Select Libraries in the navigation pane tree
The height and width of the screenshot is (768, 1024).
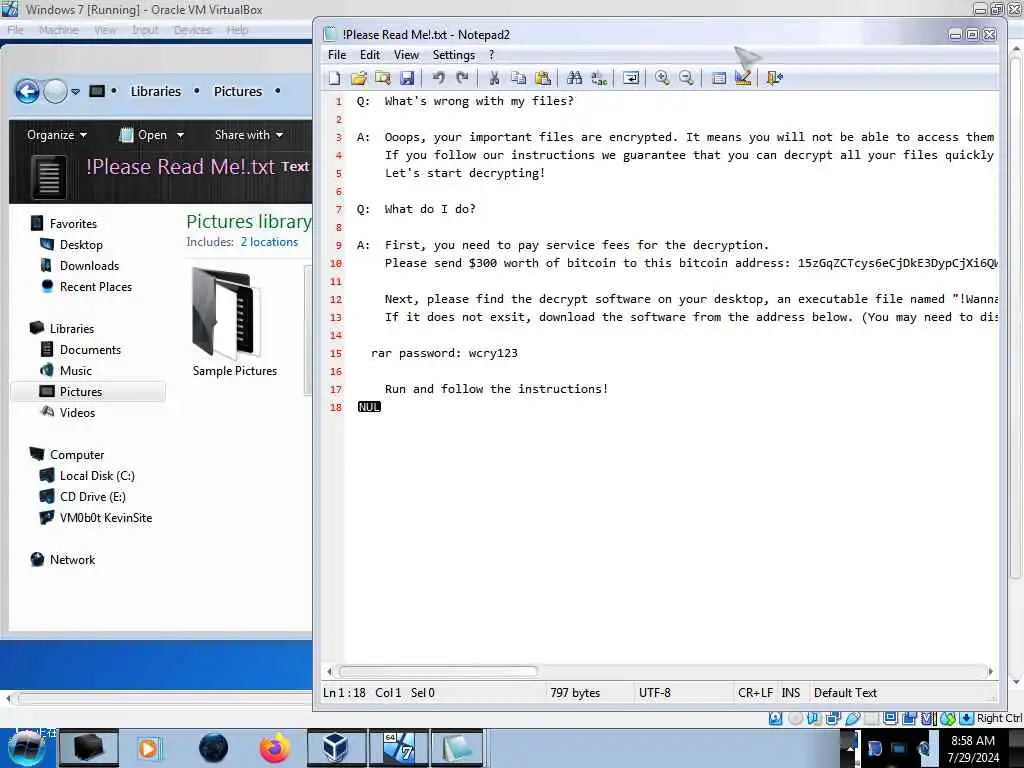point(72,329)
